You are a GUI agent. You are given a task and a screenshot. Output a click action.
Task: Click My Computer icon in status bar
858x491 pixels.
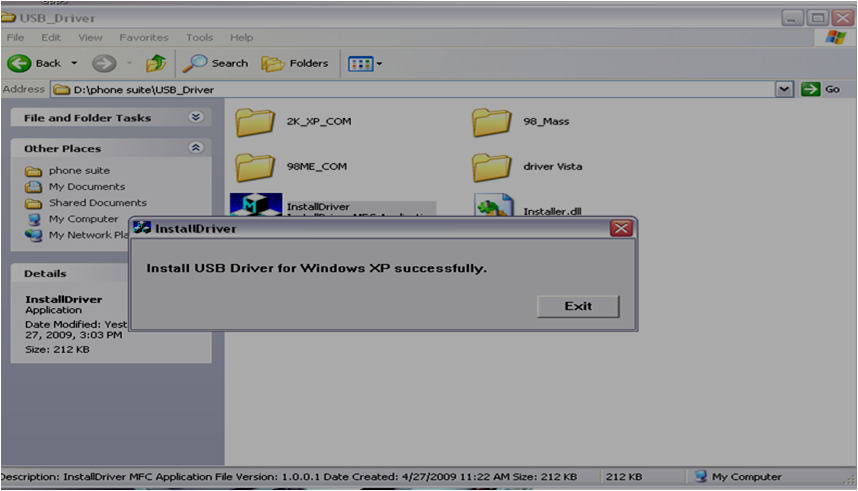pos(701,476)
